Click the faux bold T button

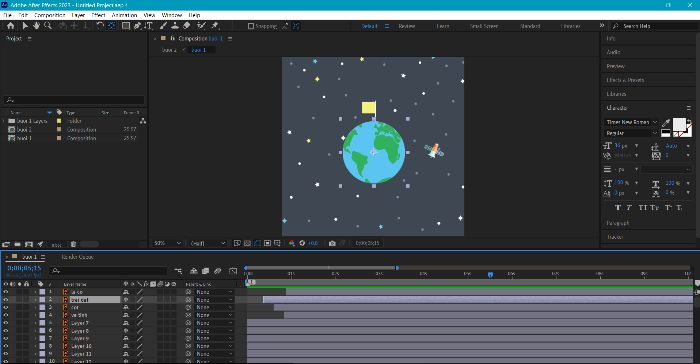617,208
